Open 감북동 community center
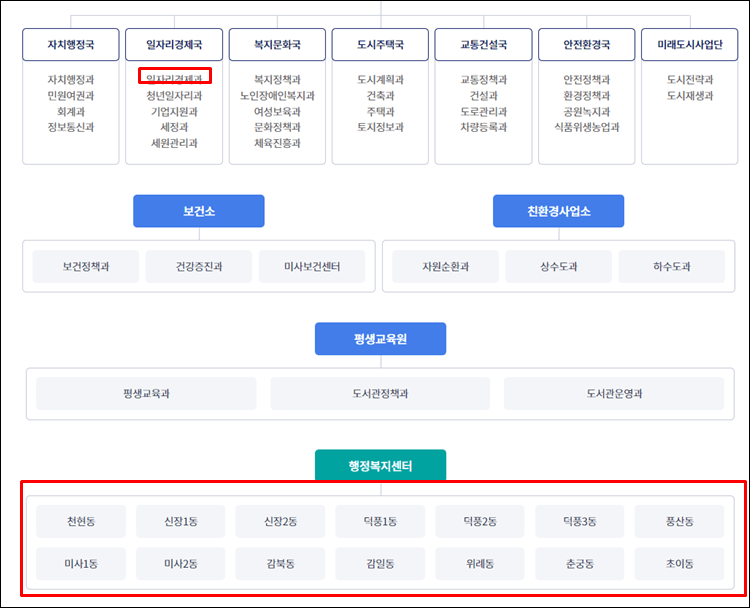The image size is (750, 608). click(x=280, y=564)
